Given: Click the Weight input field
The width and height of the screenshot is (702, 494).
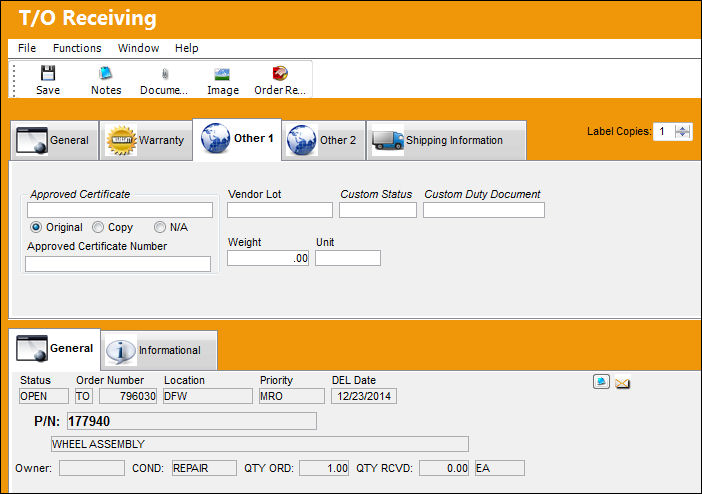Looking at the screenshot, I should (x=268, y=258).
